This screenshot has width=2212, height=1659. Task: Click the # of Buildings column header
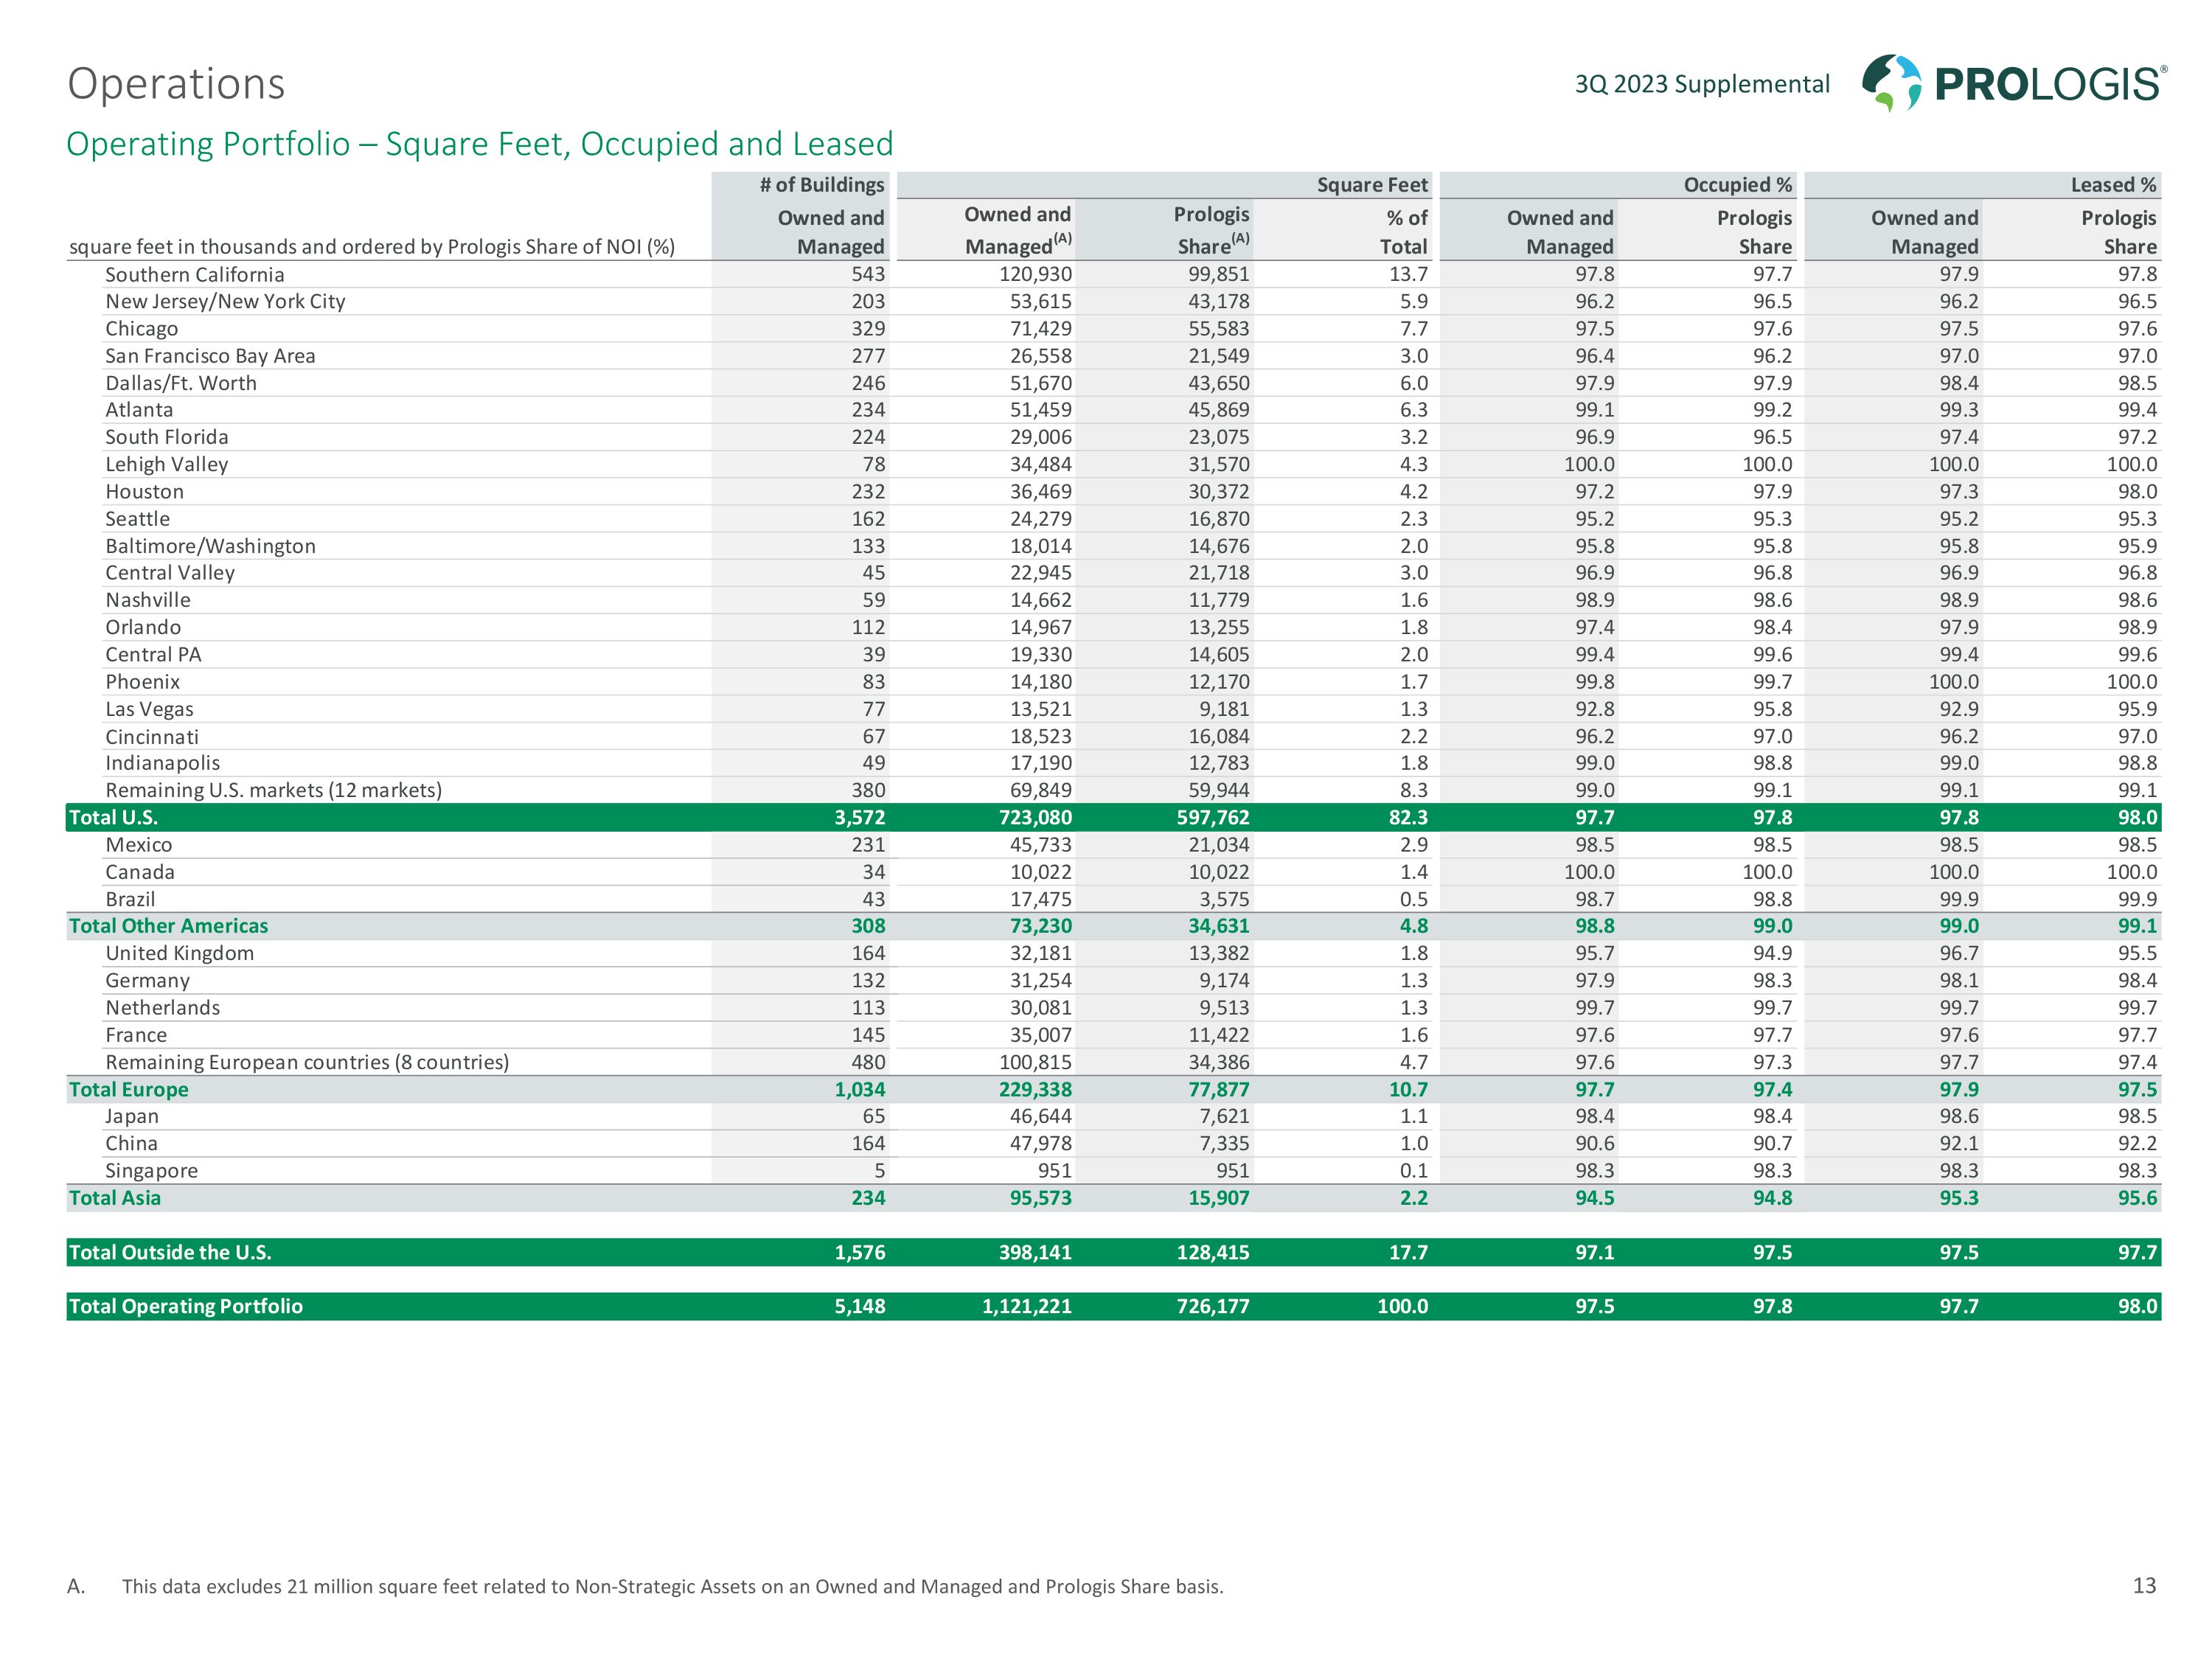click(x=821, y=185)
